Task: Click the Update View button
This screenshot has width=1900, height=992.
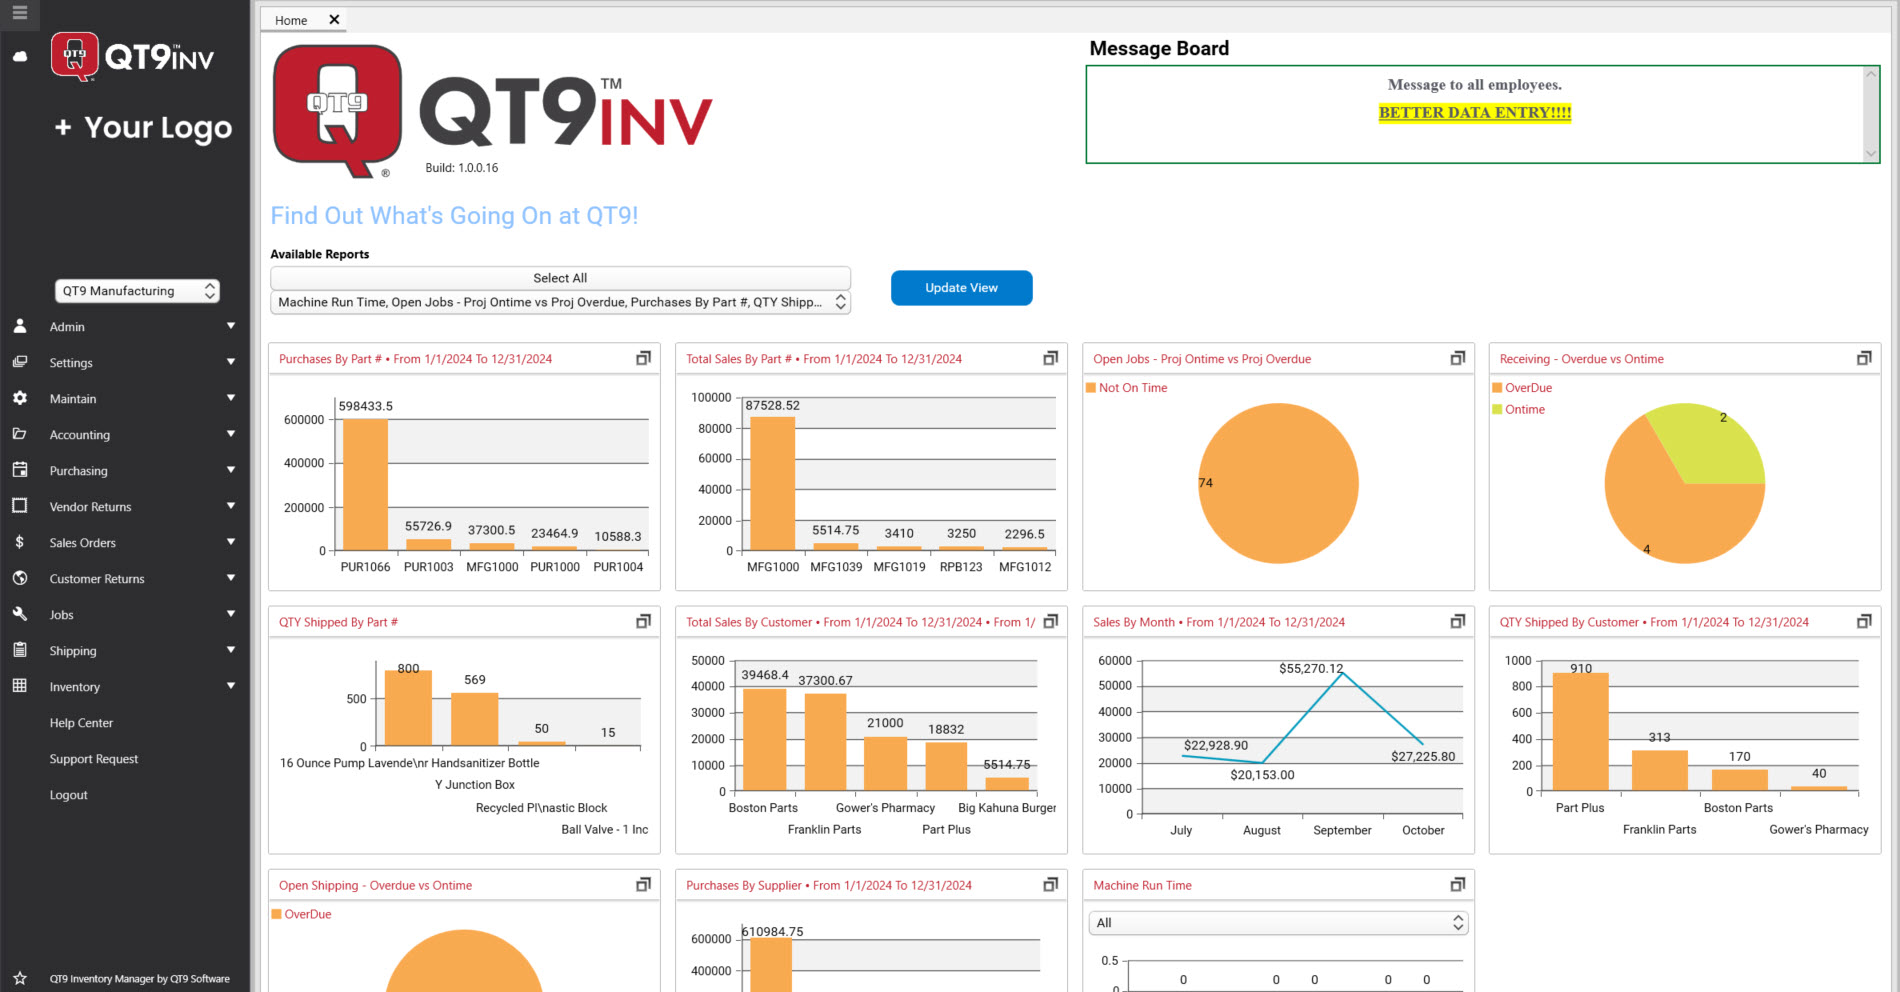Action: pos(960,287)
